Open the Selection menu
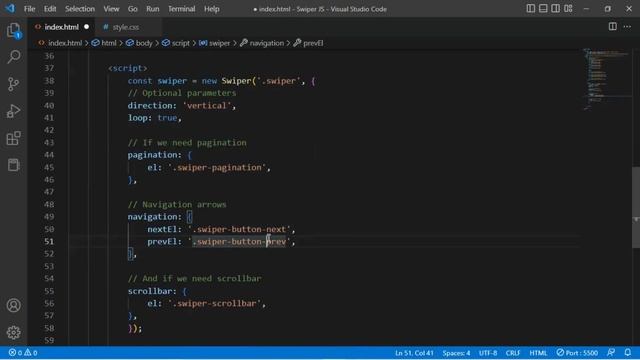 80,9
